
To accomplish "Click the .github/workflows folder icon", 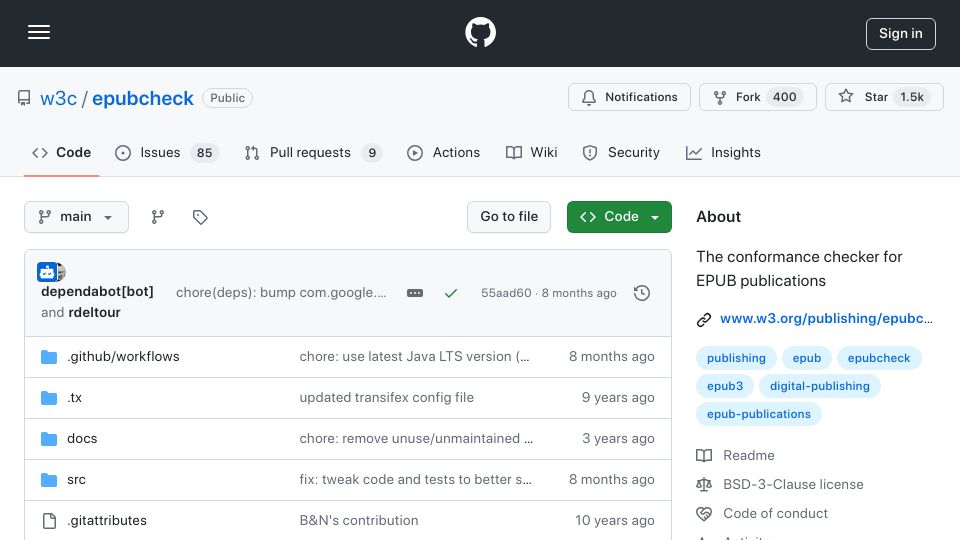I will pos(49,356).
